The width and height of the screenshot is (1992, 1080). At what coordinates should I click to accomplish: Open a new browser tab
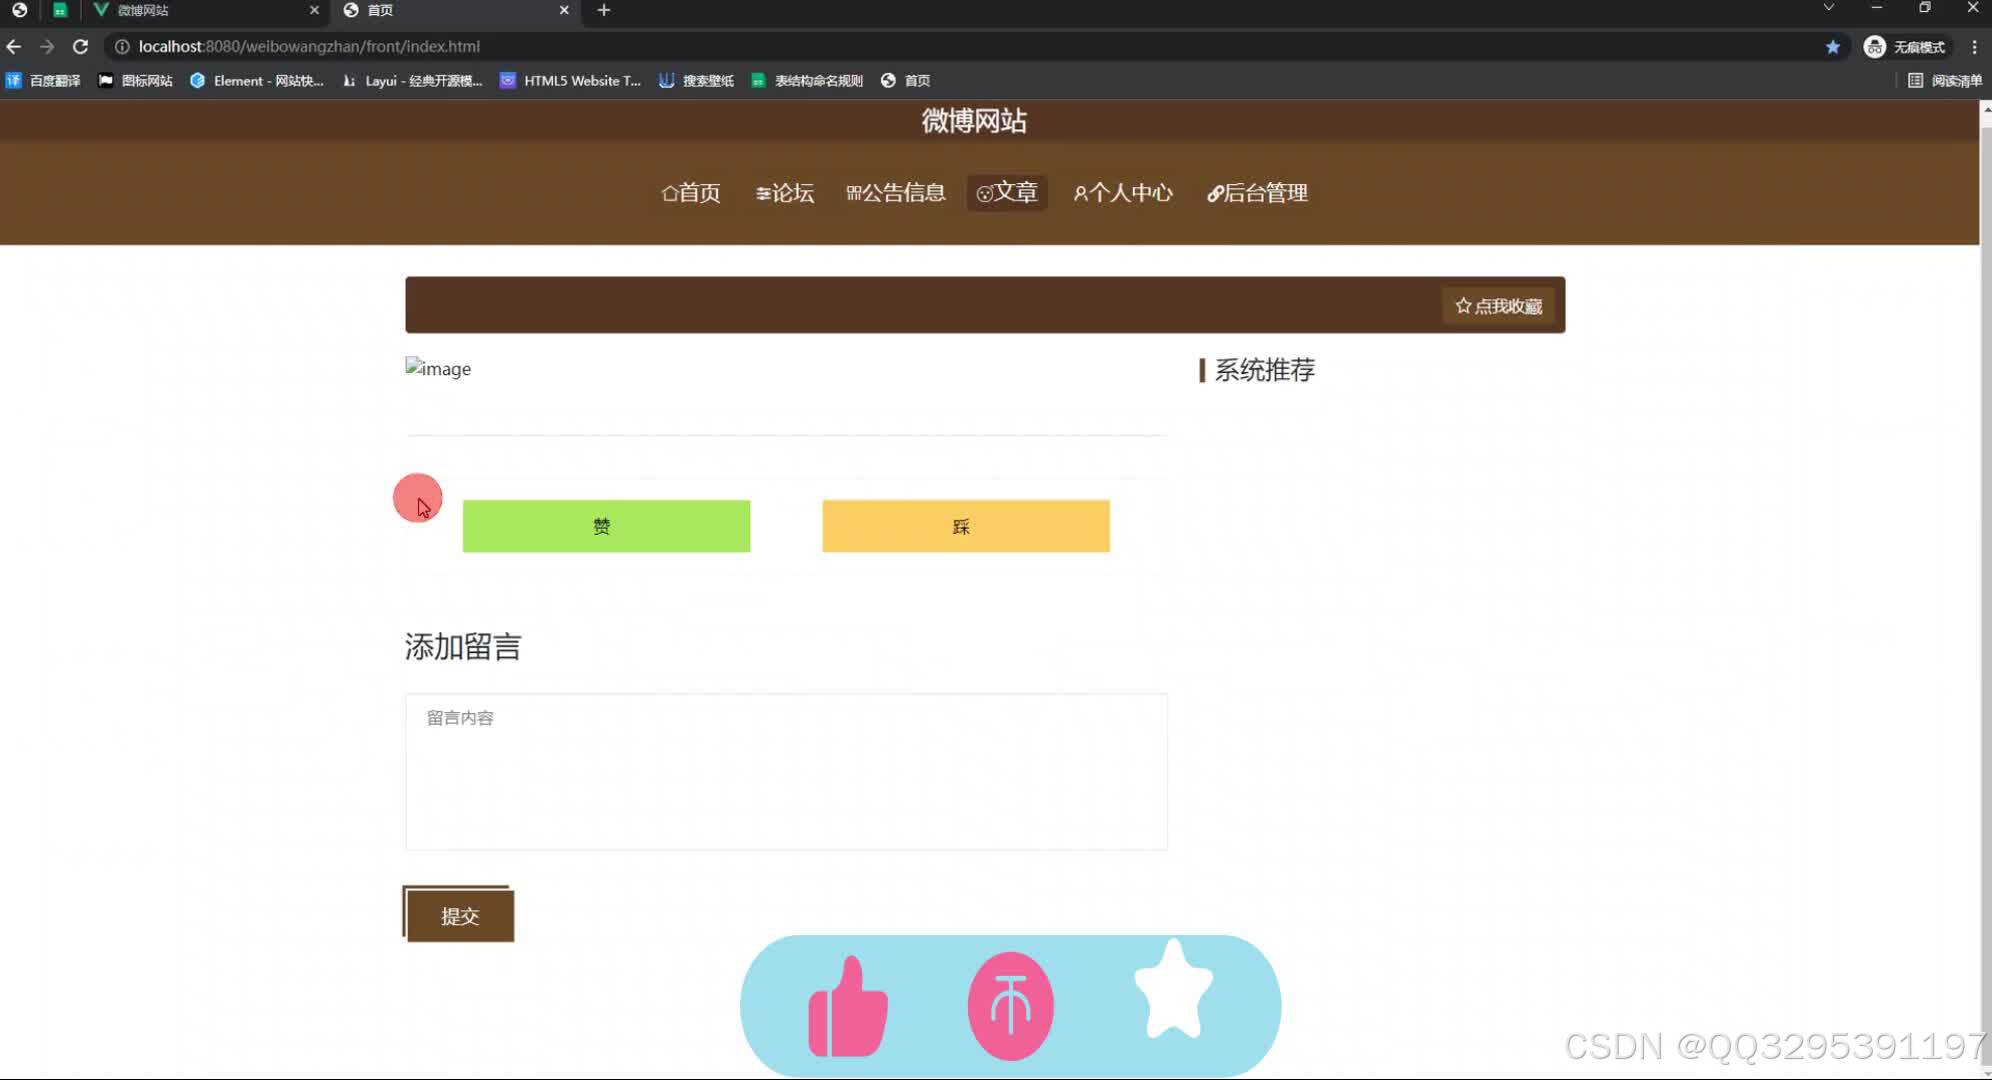tap(603, 10)
